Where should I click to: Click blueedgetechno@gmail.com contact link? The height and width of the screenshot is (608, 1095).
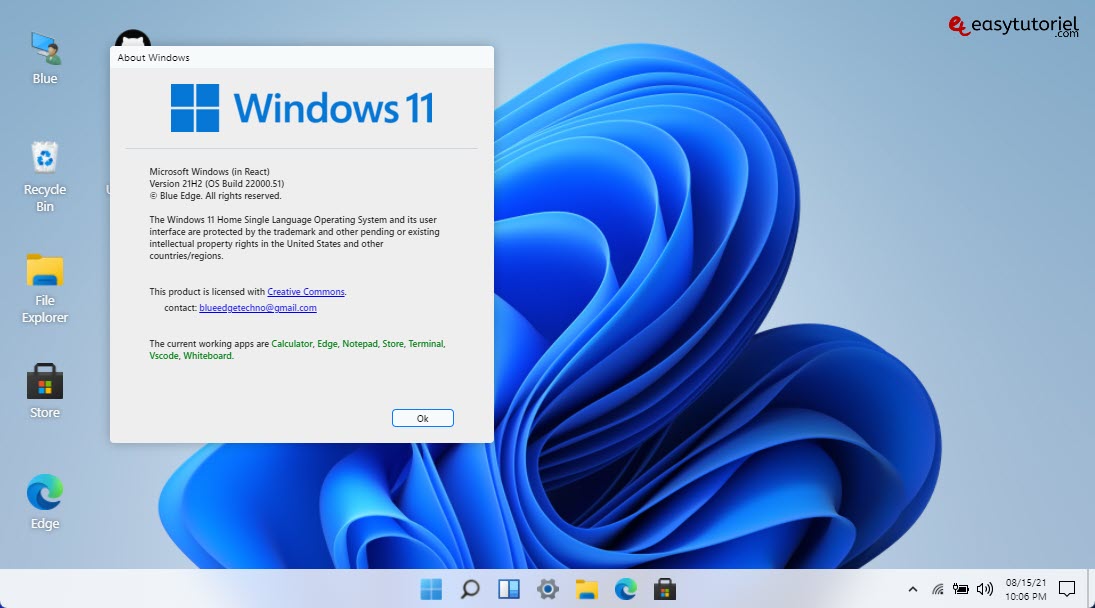pos(258,308)
